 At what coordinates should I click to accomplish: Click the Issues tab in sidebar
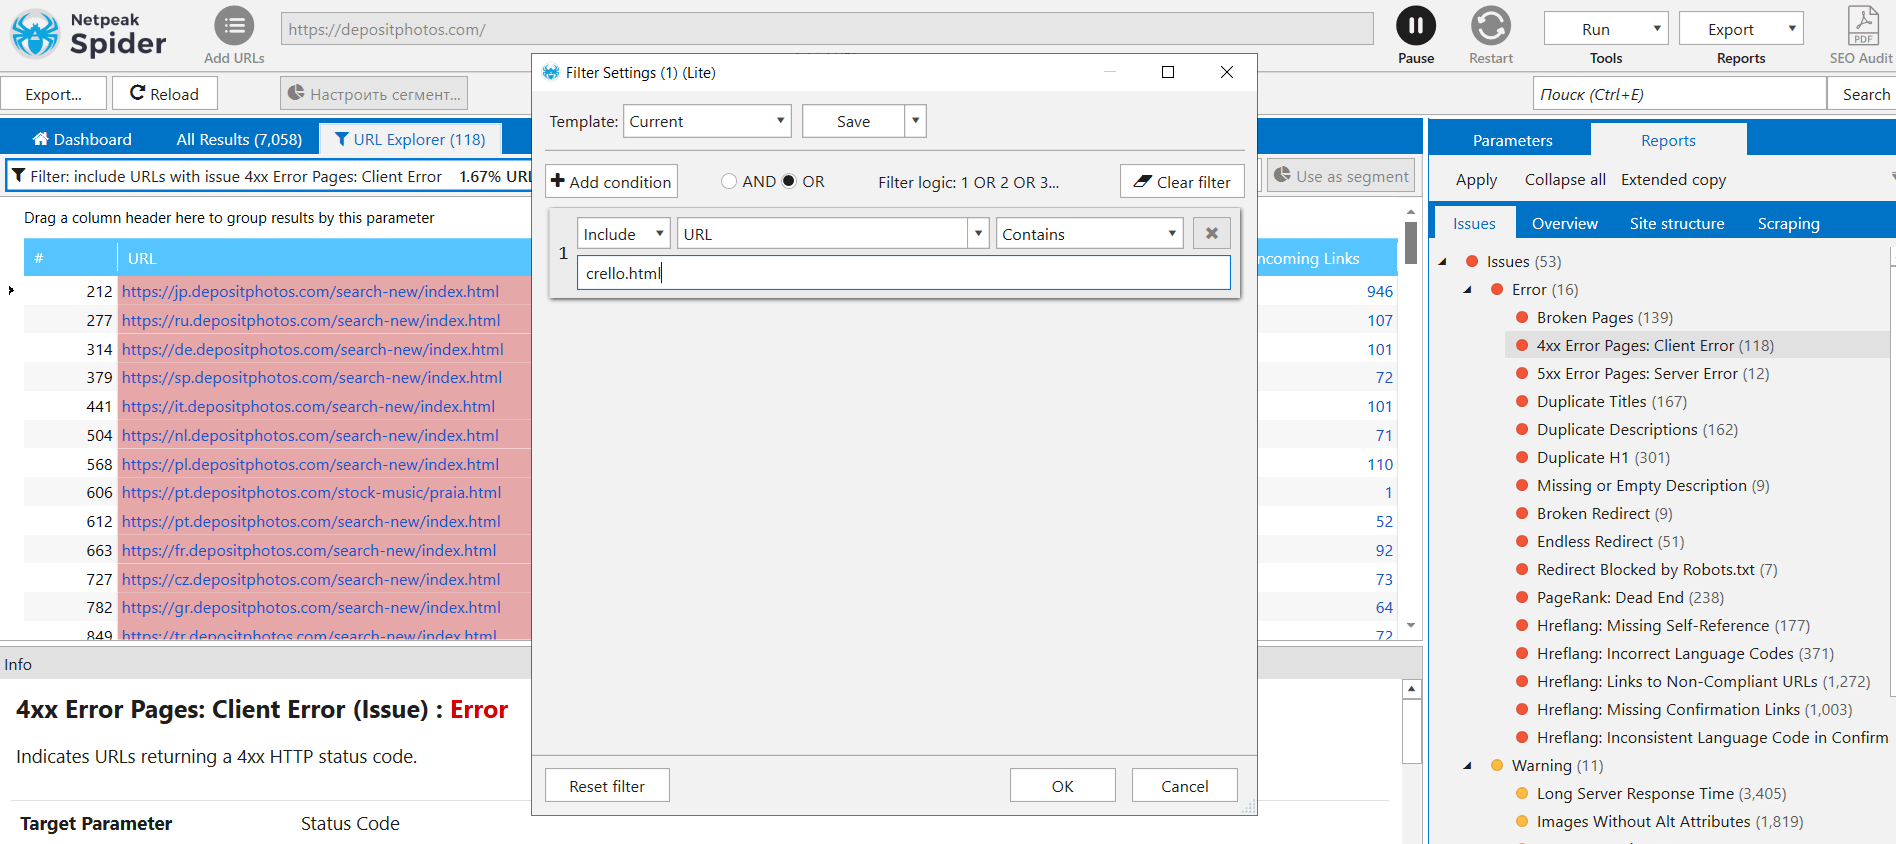pyautogui.click(x=1474, y=223)
